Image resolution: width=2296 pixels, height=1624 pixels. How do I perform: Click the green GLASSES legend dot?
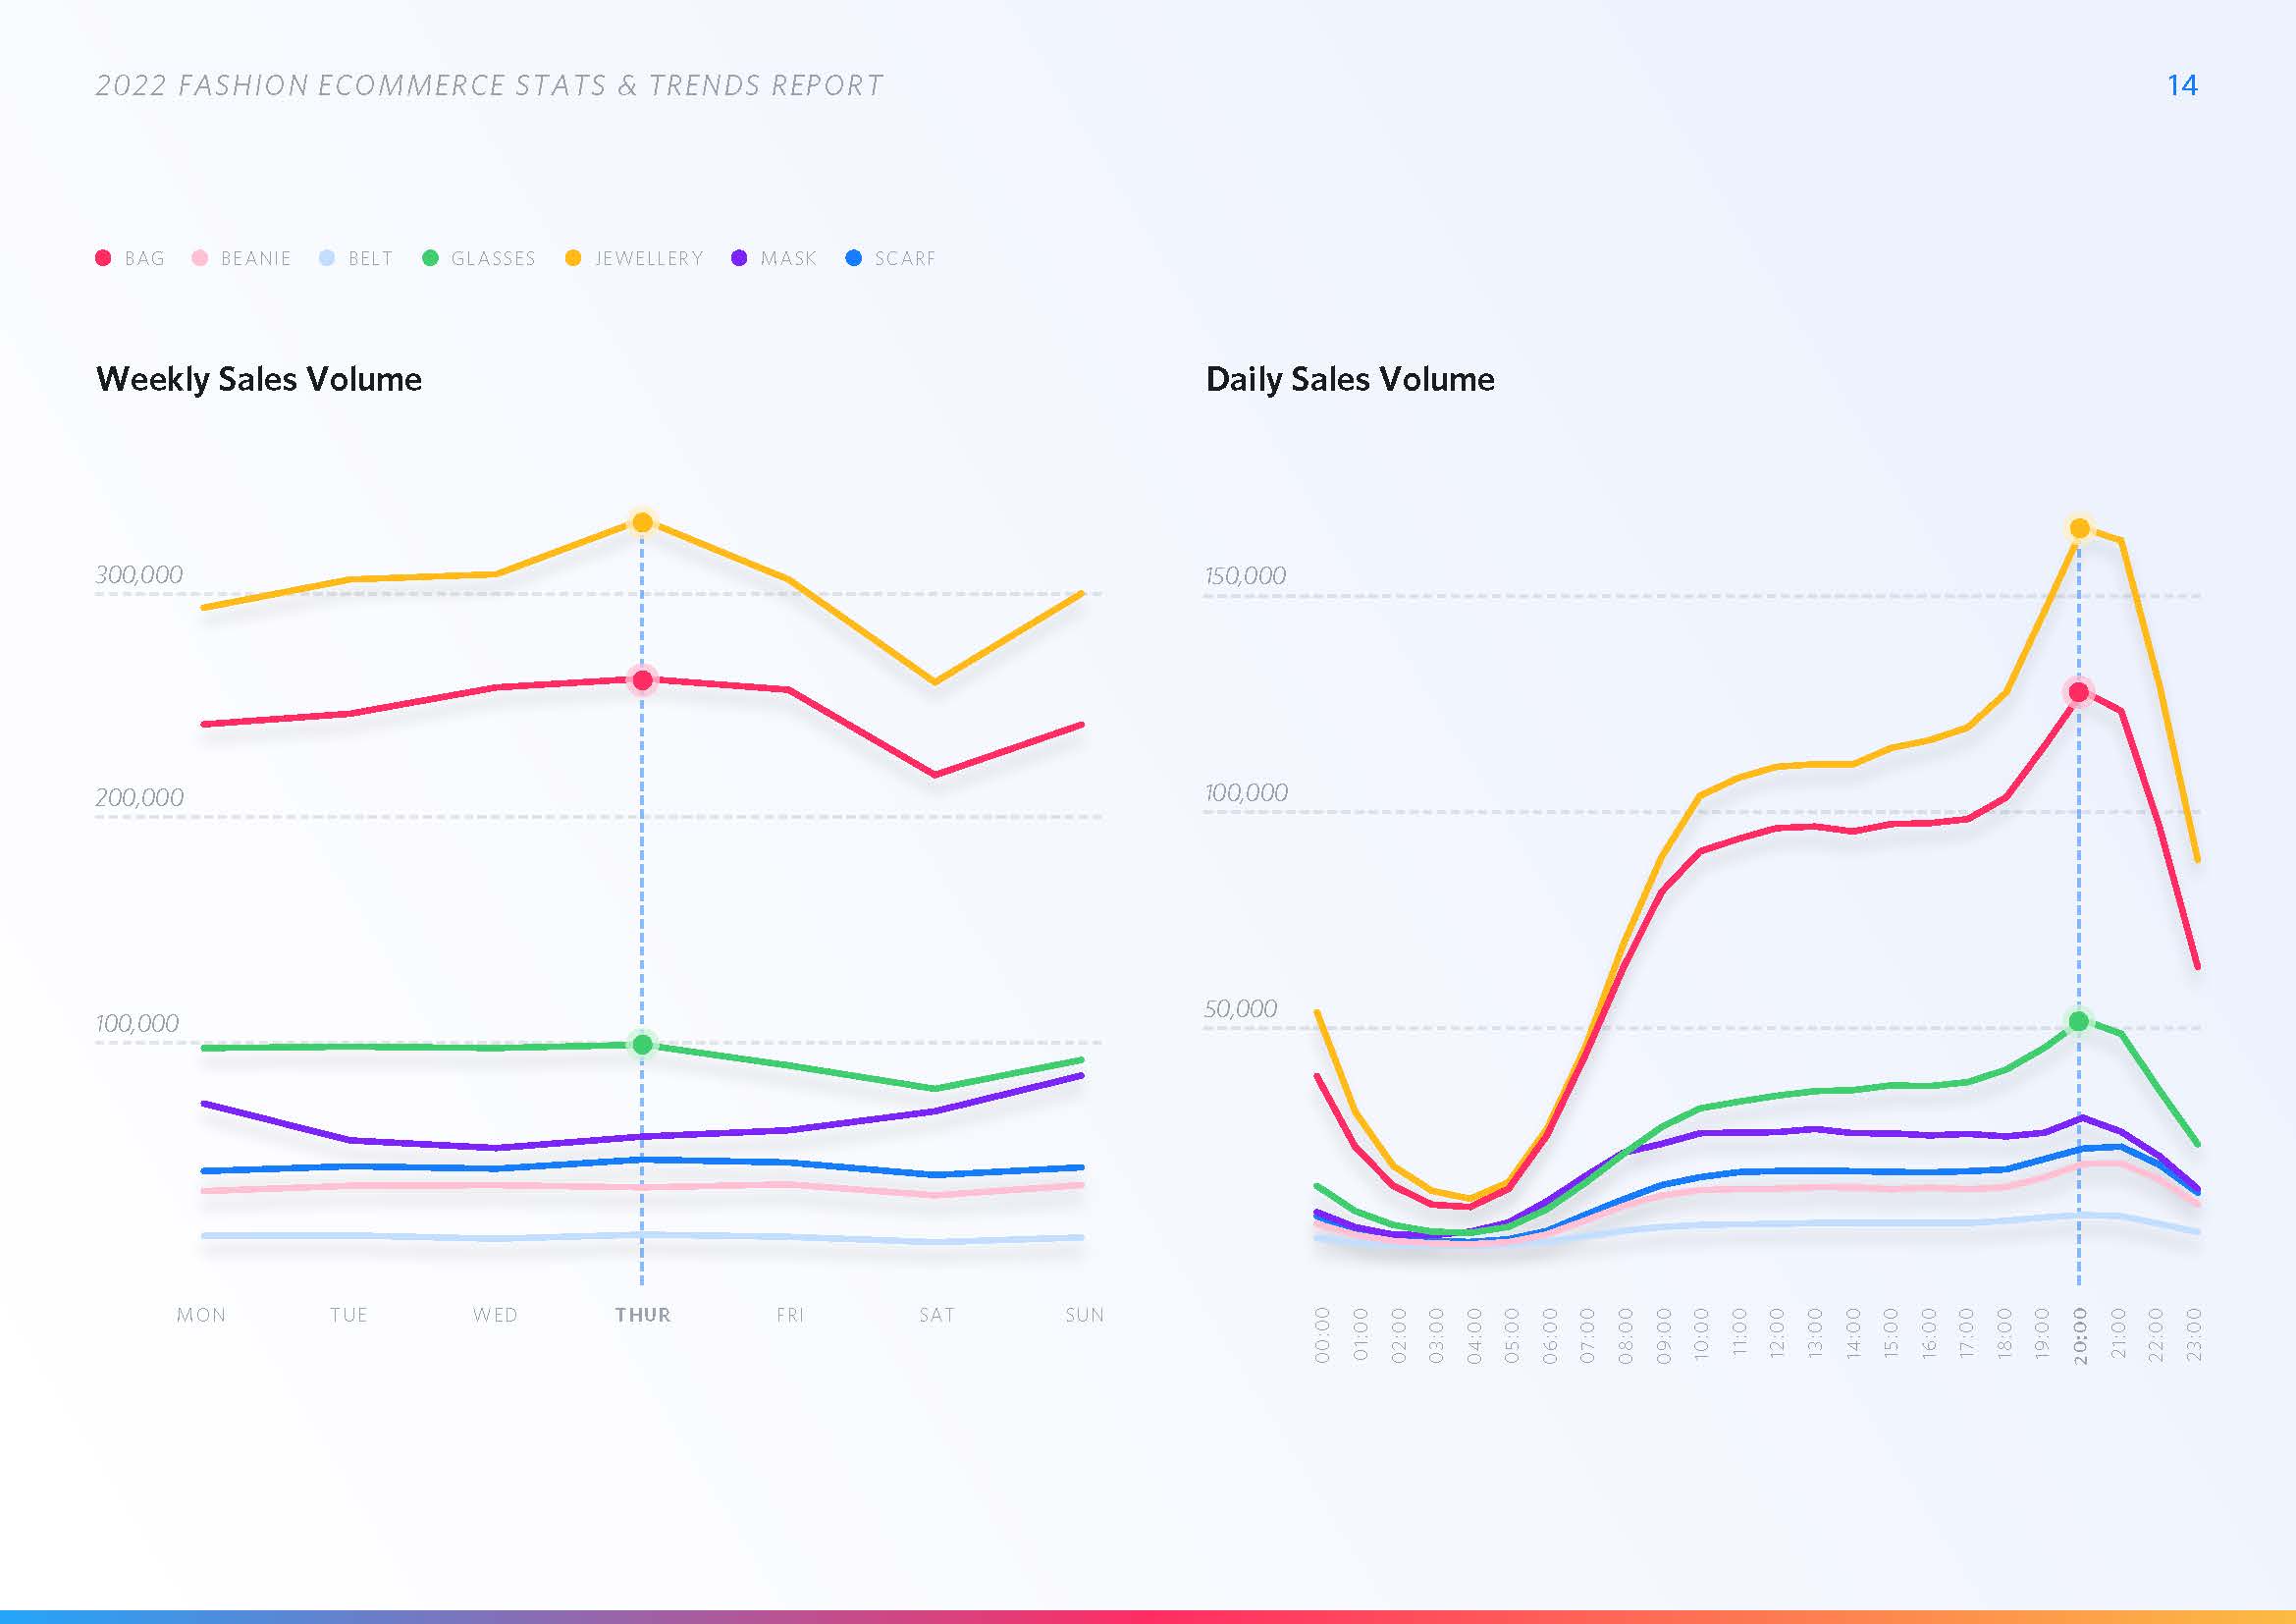point(430,258)
